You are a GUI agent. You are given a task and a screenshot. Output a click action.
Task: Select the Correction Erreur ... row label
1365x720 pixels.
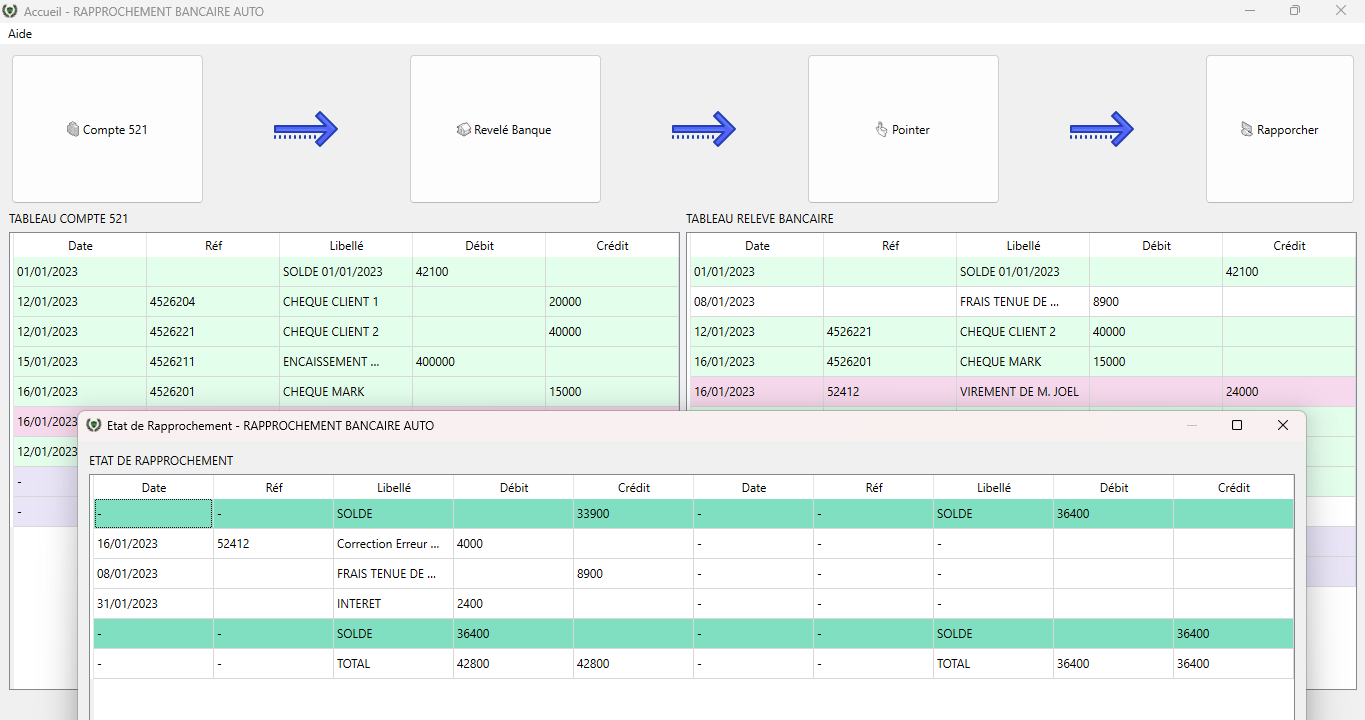coord(394,544)
